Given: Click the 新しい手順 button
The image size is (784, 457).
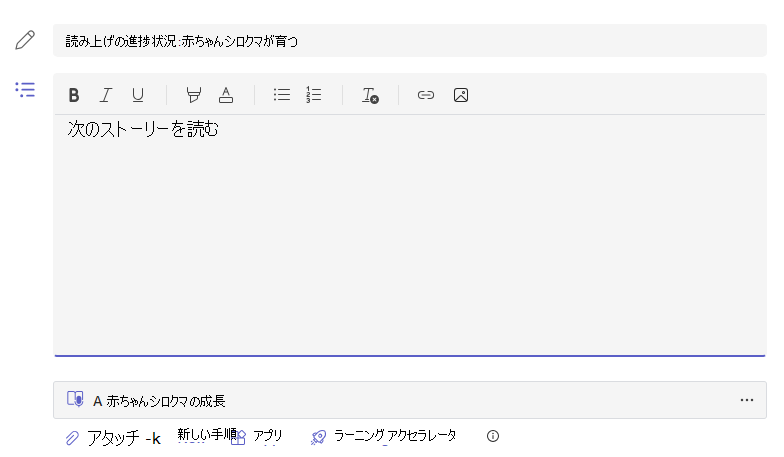Looking at the screenshot, I should coord(207,434).
